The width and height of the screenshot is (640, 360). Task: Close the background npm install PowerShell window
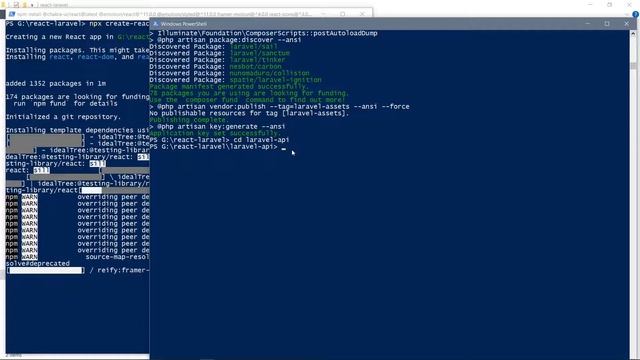[362, 14]
